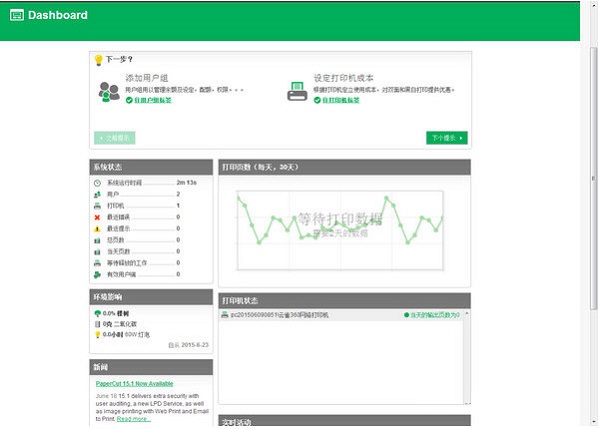This screenshot has height=429, width=600.
Task: Click the printer status list scrollbar
Action: coord(467,357)
